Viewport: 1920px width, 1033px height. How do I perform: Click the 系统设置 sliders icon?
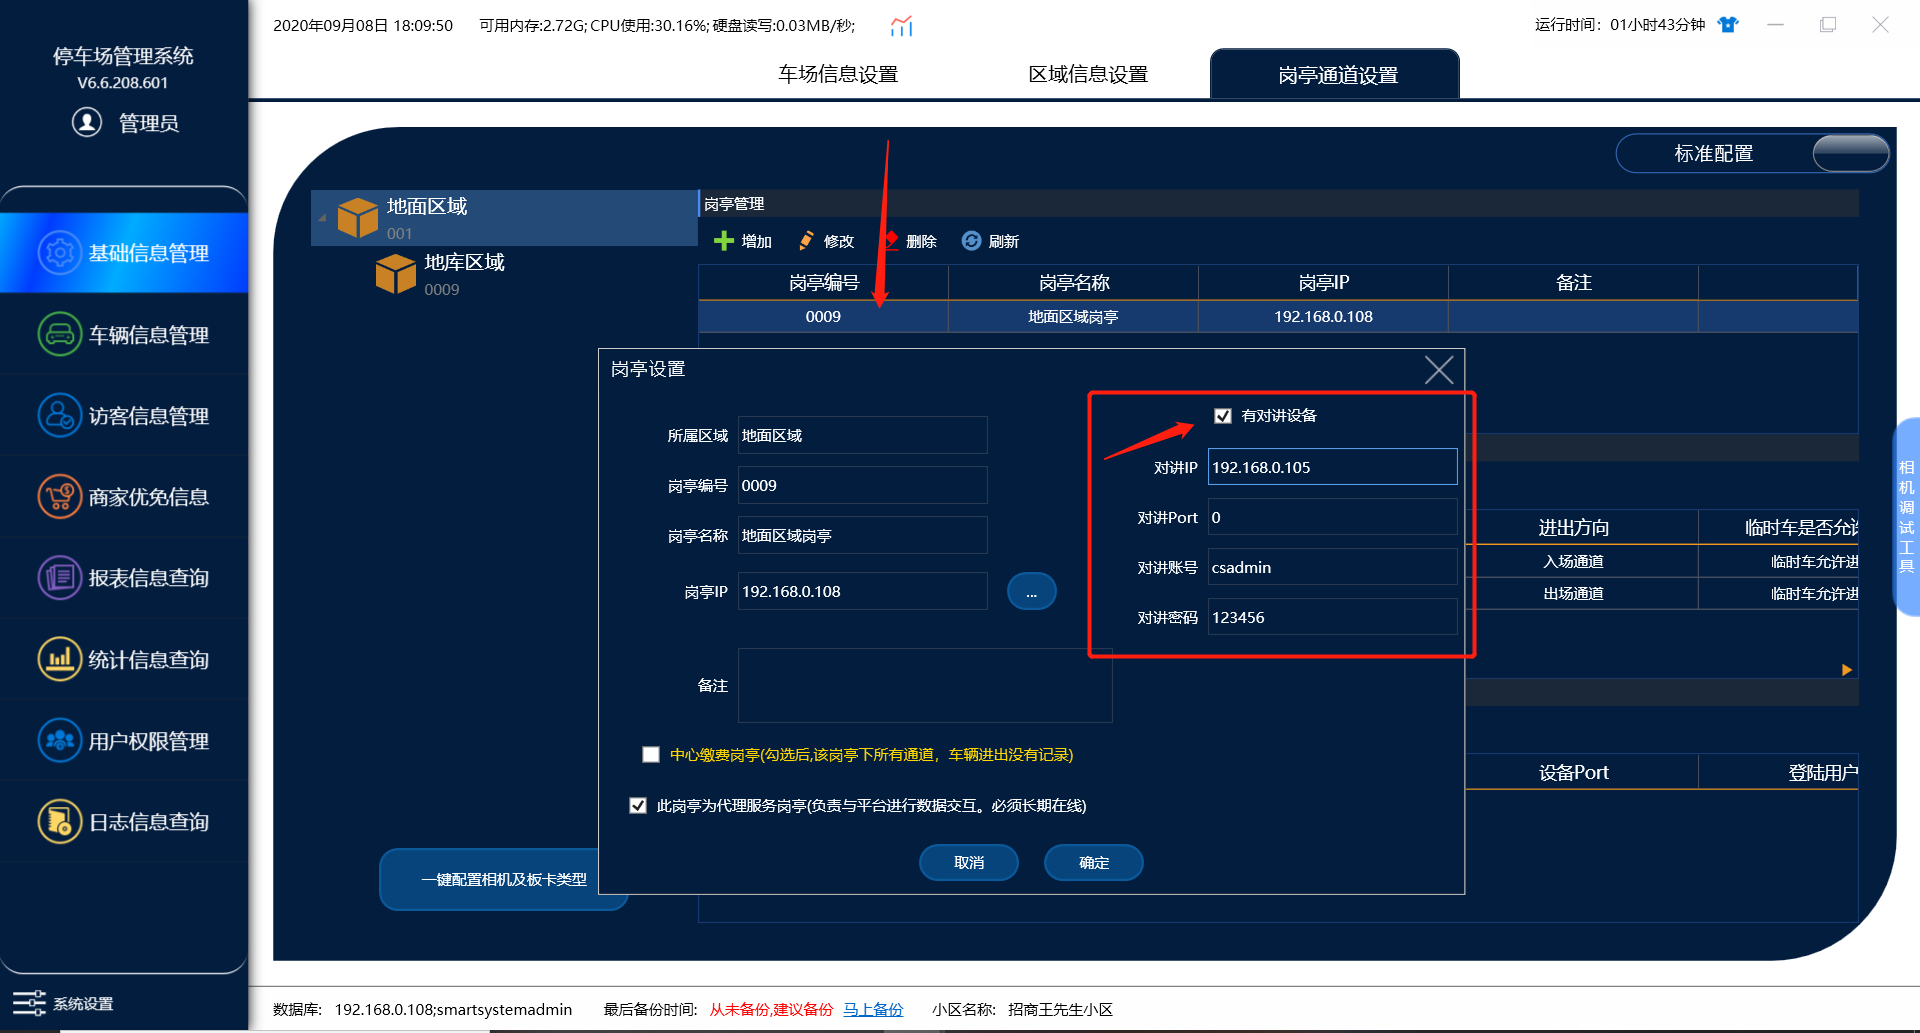click(29, 1003)
